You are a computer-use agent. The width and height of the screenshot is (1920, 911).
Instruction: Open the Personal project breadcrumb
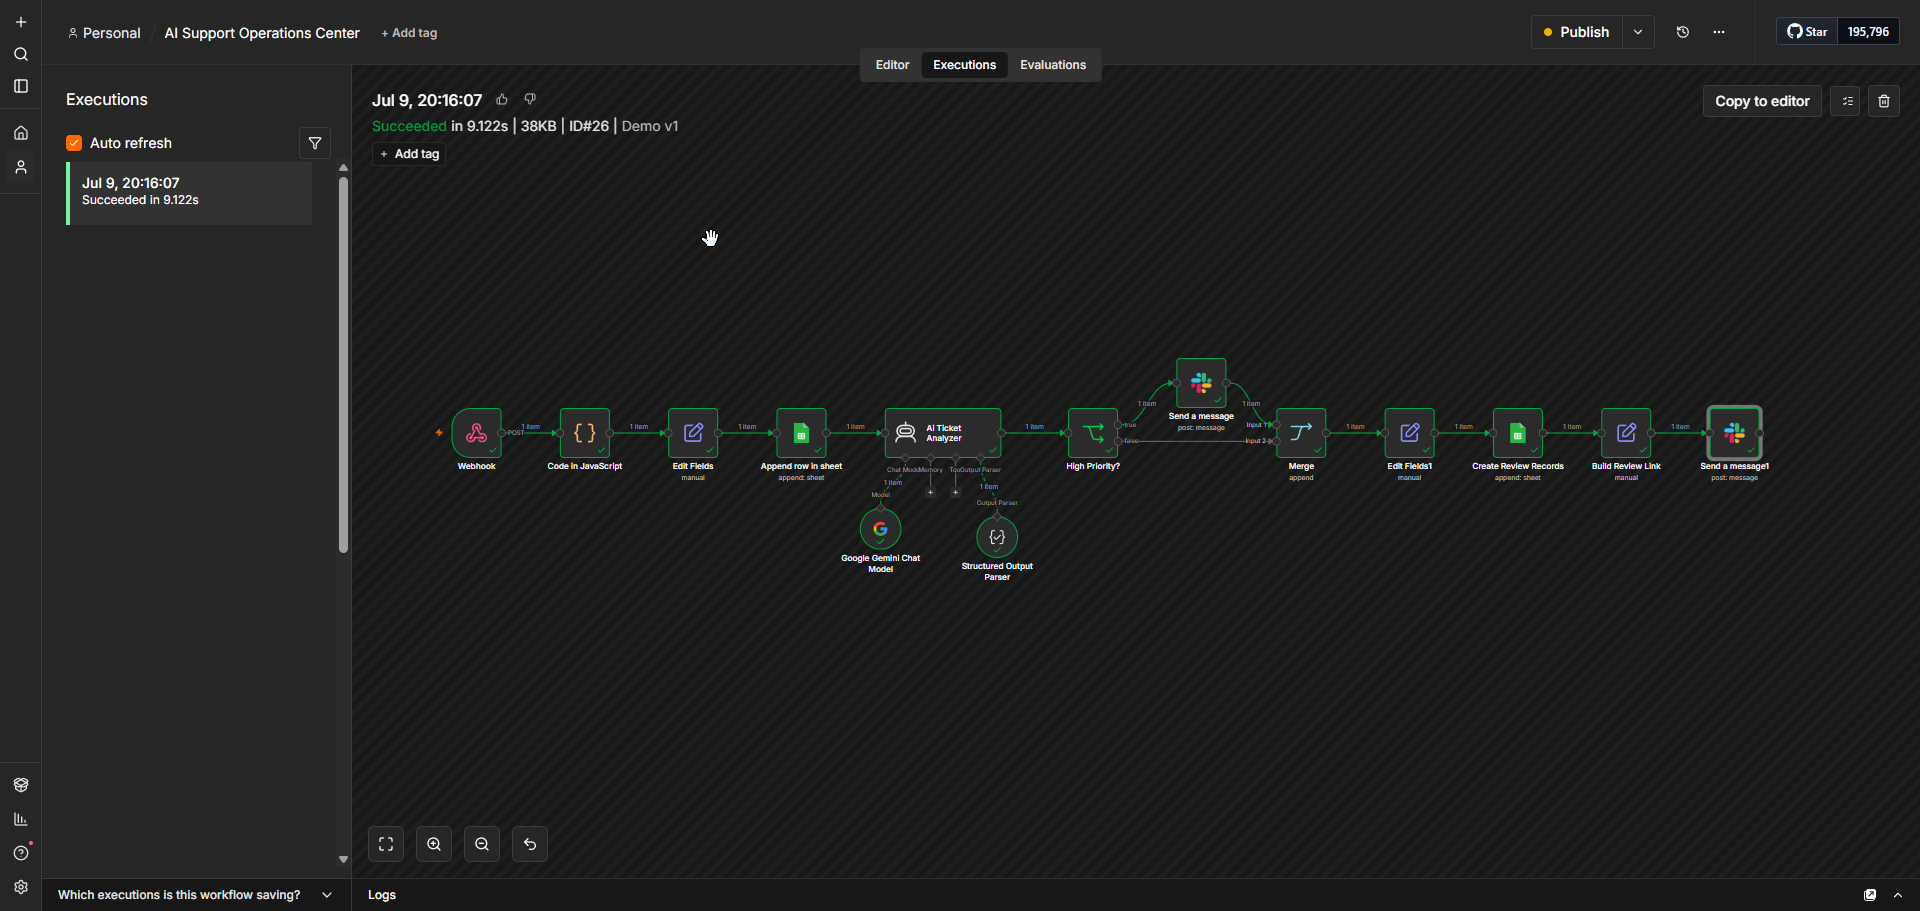104,33
